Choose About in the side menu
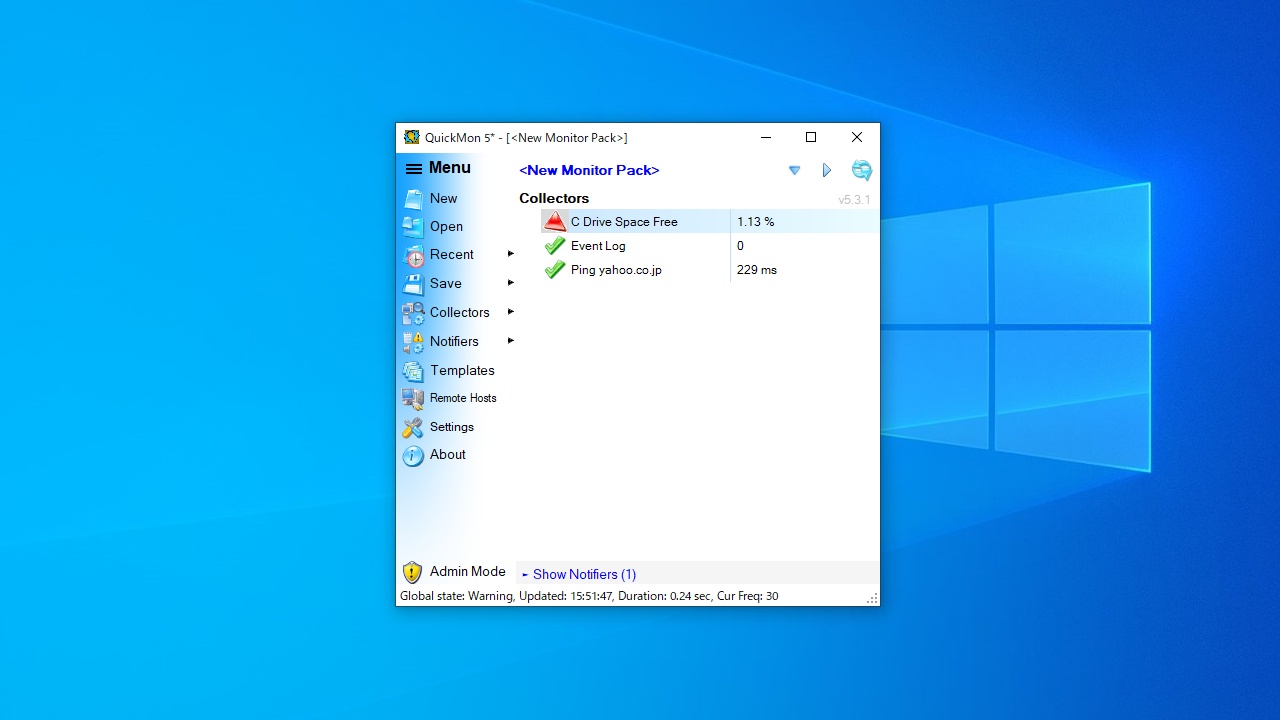Screen dimensions: 1280x720 [448, 455]
